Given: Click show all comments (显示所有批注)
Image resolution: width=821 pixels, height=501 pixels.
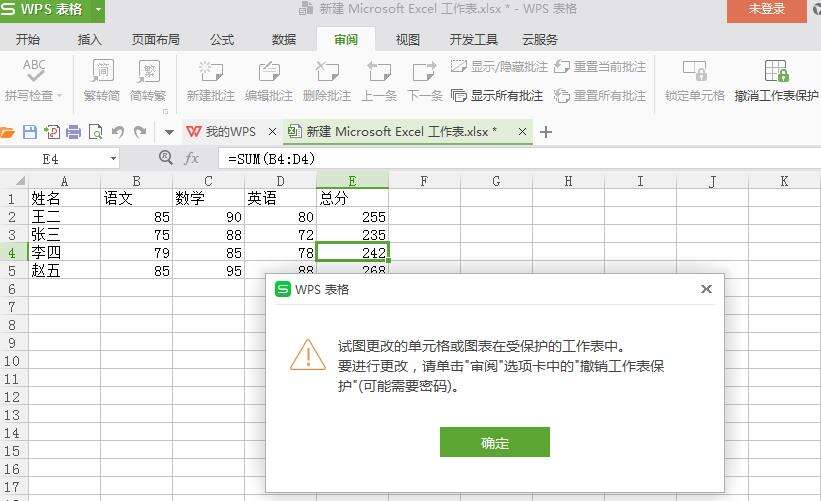Looking at the screenshot, I should [497, 96].
